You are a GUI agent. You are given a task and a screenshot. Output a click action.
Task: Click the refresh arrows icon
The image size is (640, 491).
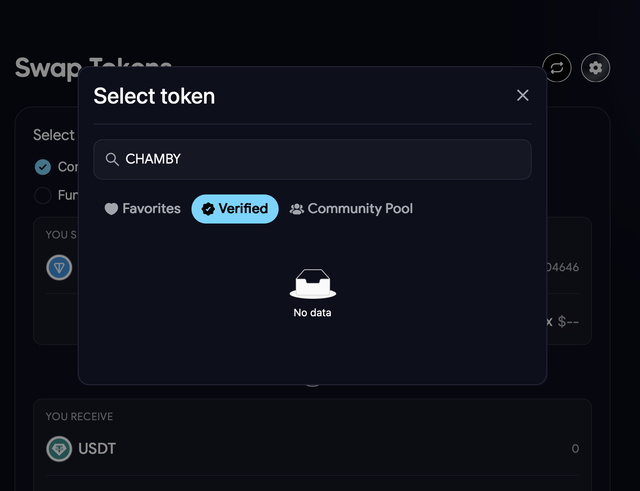point(557,68)
